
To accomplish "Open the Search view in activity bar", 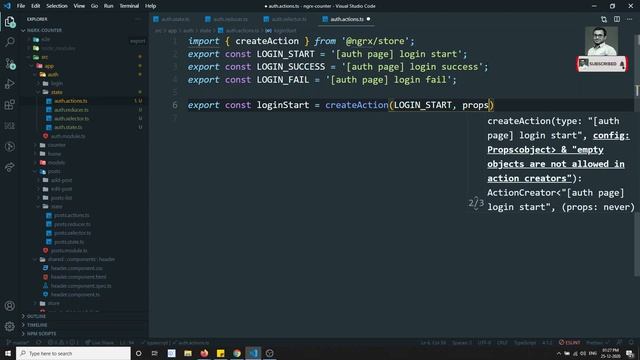I will click(x=10, y=42).
